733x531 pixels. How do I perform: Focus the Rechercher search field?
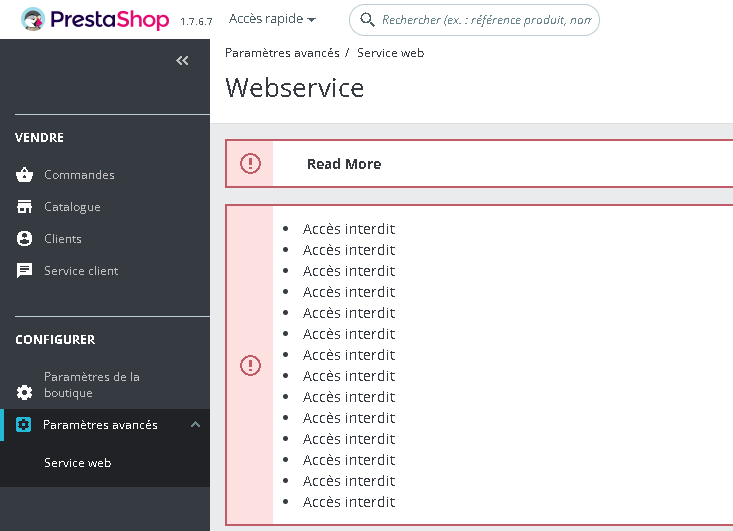(x=474, y=20)
